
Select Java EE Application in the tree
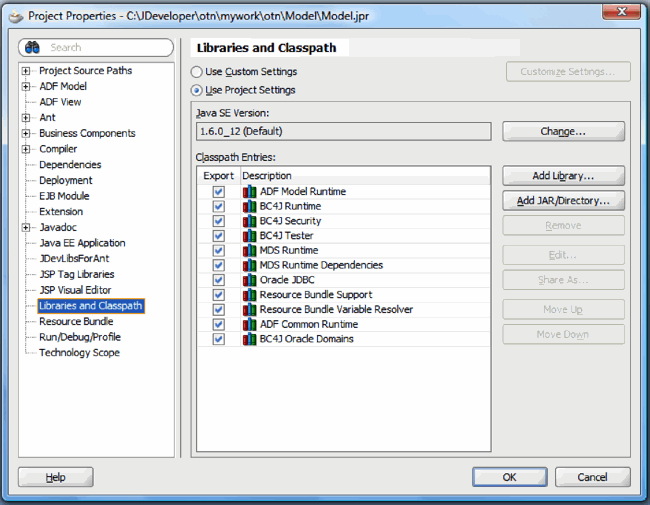82,243
